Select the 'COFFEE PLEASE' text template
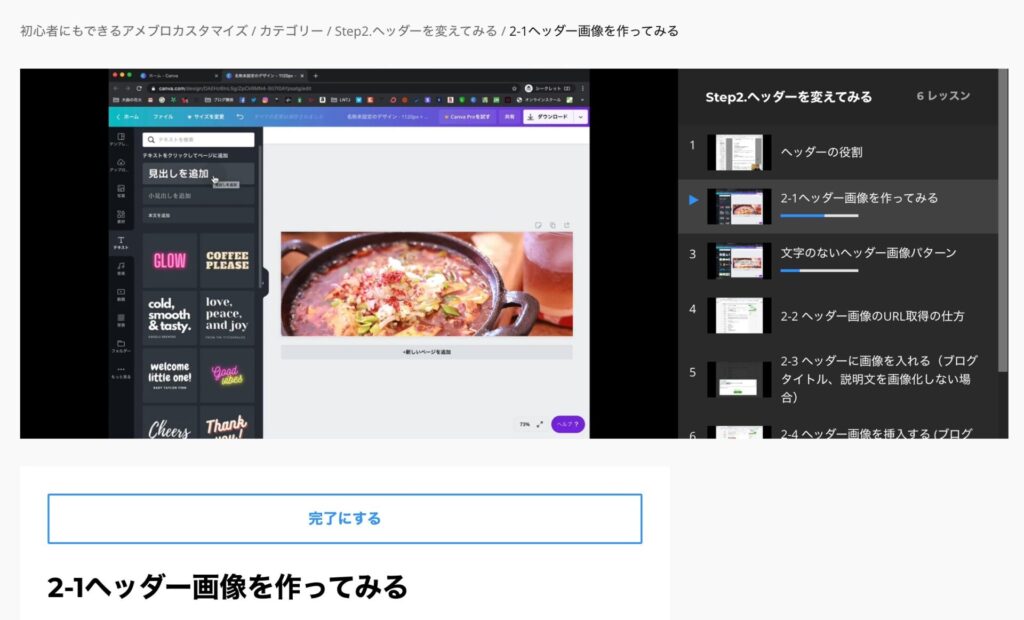Image resolution: width=1024 pixels, height=620 pixels. click(227, 261)
